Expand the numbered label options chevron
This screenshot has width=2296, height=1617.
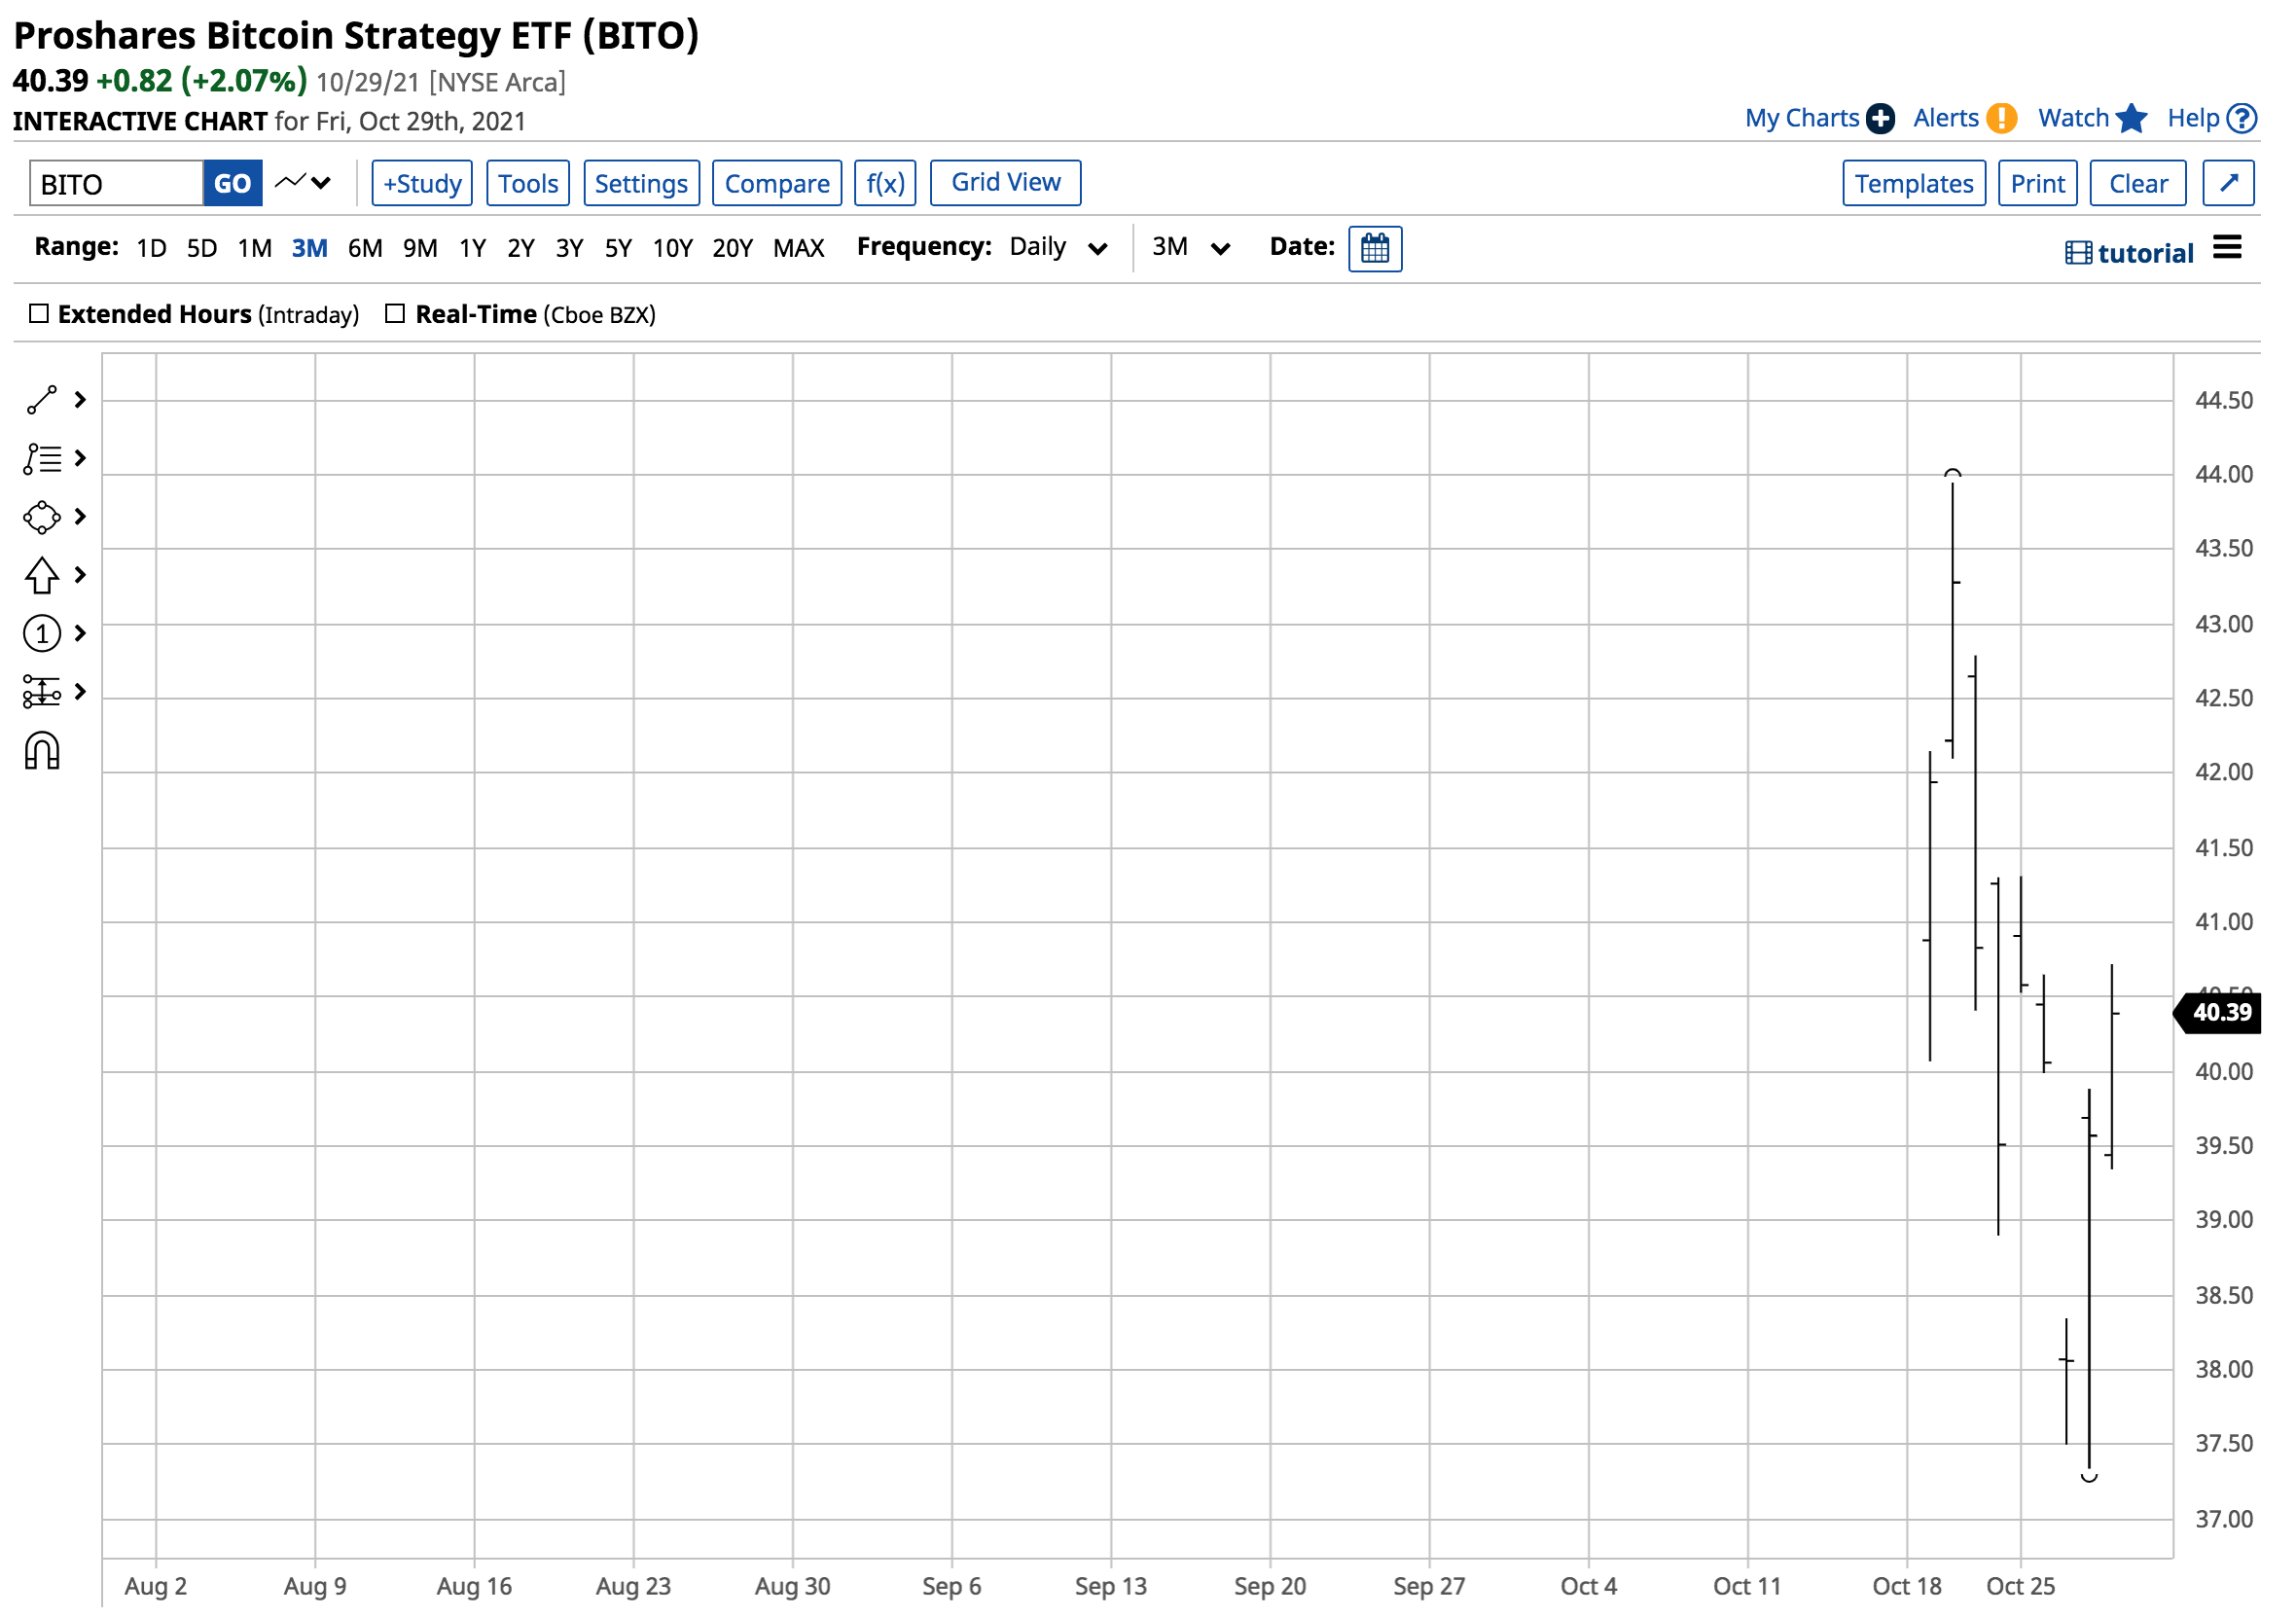point(81,633)
